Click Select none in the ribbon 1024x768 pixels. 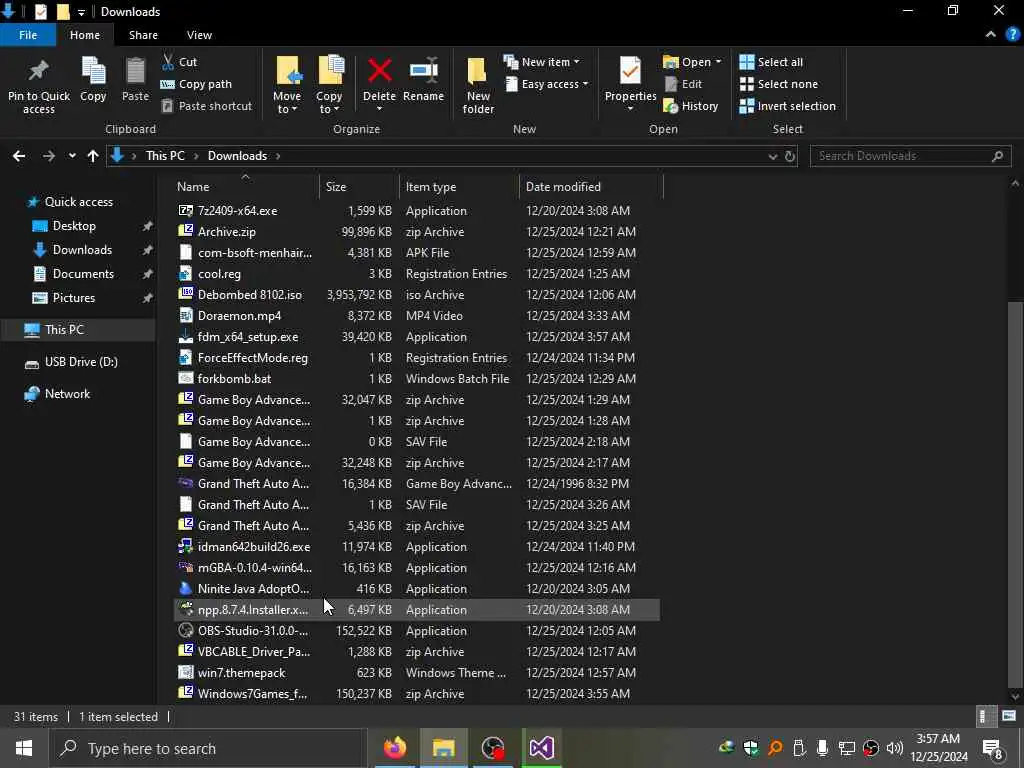(778, 84)
